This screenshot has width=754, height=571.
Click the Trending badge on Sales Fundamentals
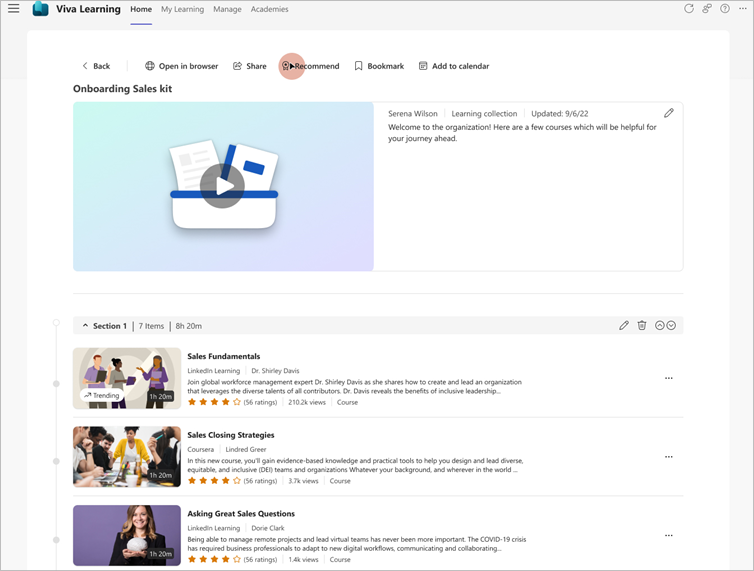pyautogui.click(x=101, y=395)
